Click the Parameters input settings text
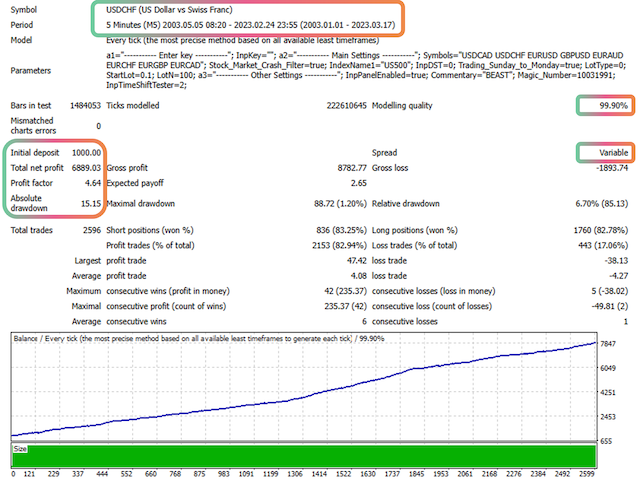 [x=366, y=70]
